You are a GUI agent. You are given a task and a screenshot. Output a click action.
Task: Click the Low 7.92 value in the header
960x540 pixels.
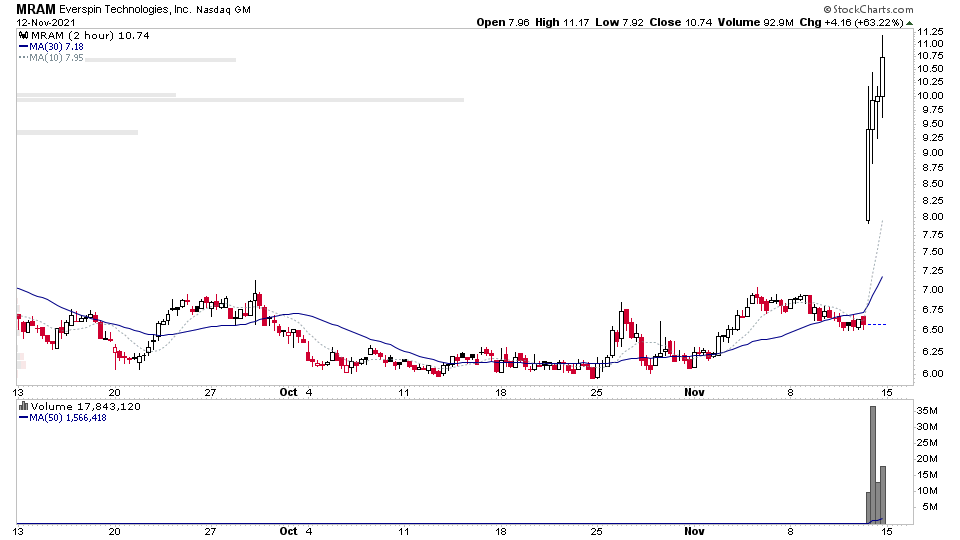[620, 22]
